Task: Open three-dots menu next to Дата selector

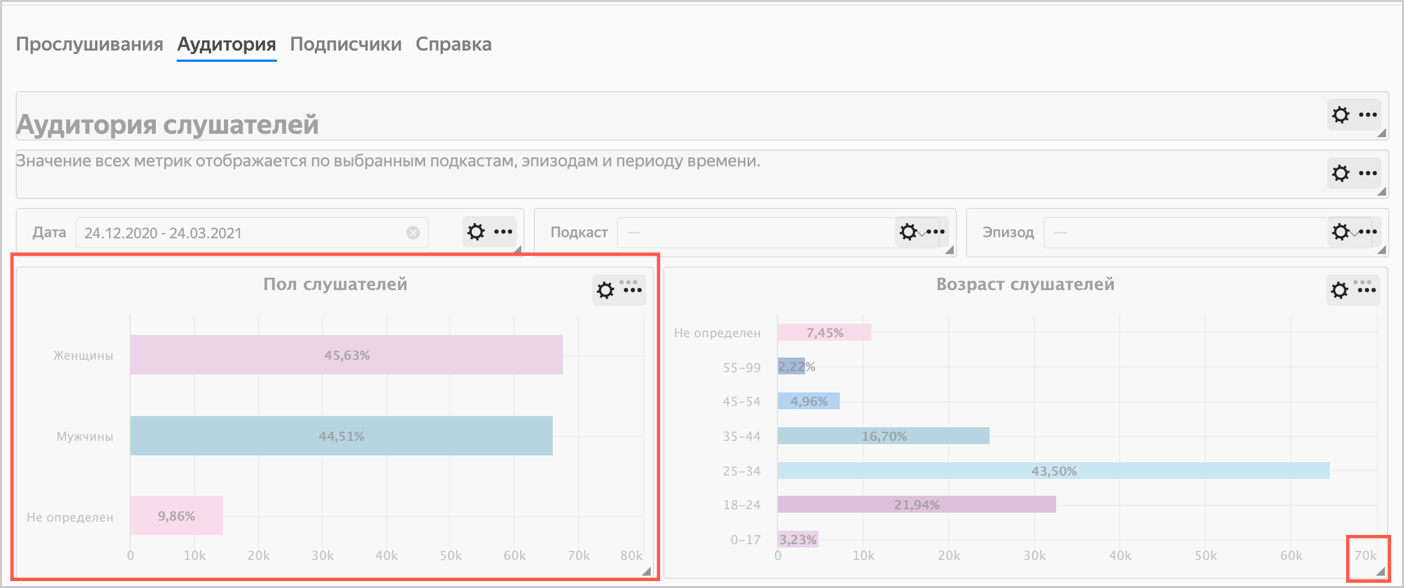Action: pos(503,232)
